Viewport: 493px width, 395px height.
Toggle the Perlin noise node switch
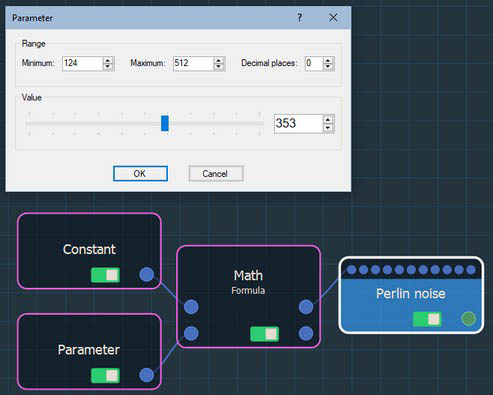click(x=427, y=319)
